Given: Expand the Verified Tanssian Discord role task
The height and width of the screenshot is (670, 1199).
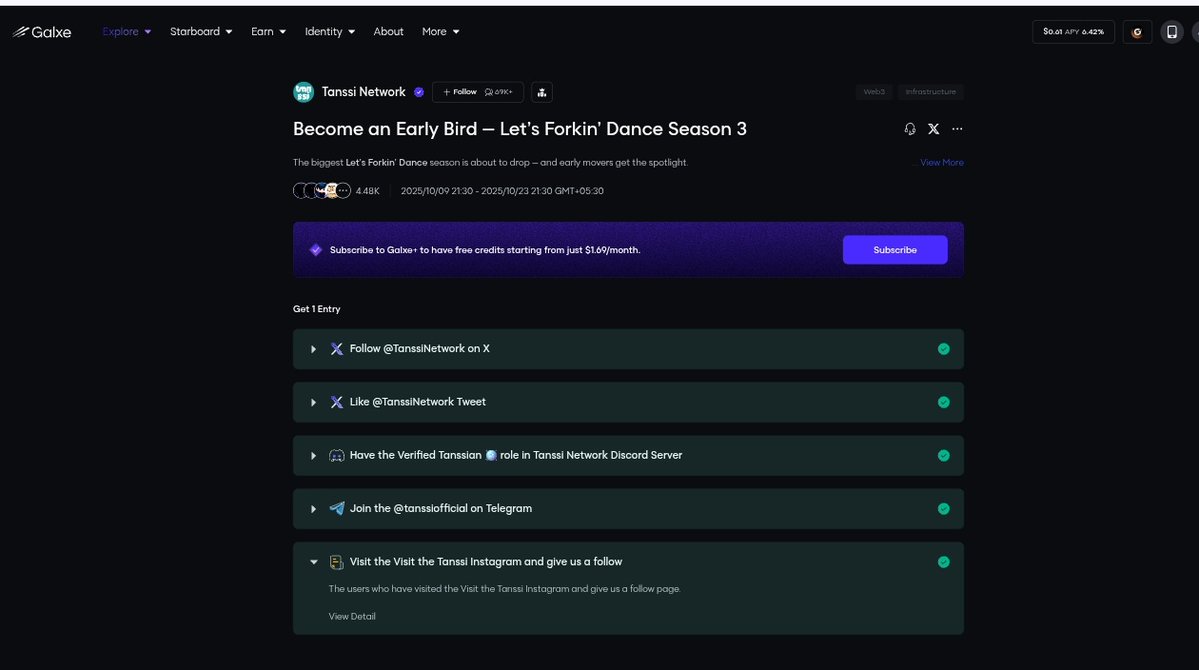Looking at the screenshot, I should 314,456.
